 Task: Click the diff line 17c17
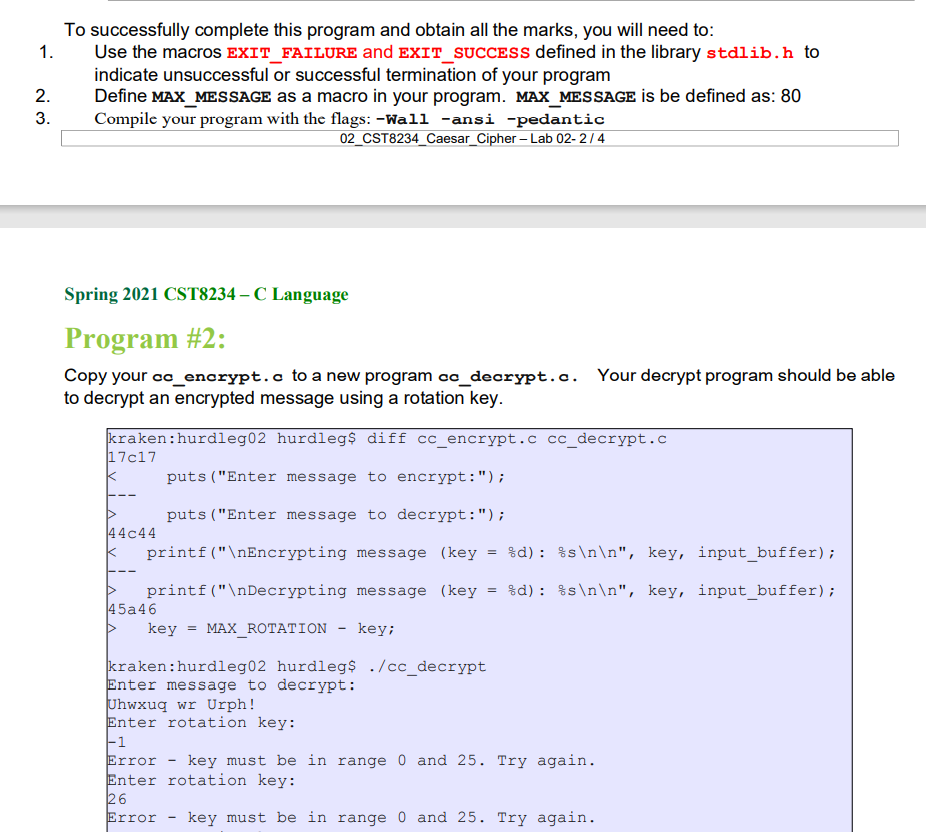point(132,458)
